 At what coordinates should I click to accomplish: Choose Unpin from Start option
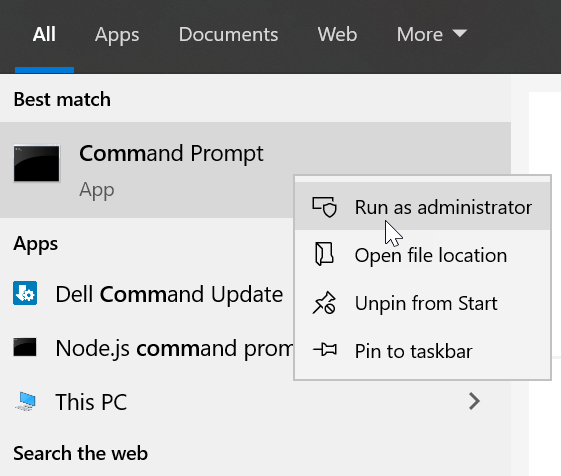point(422,303)
